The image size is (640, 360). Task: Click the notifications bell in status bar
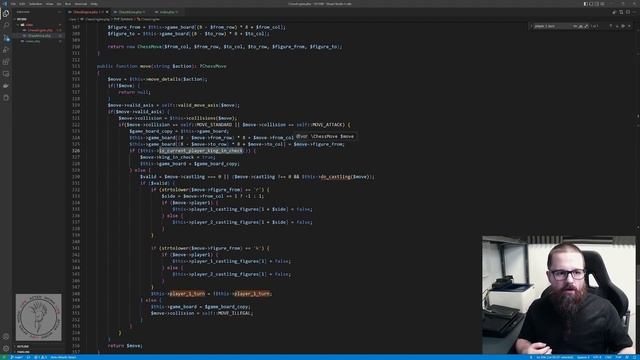tap(635, 357)
